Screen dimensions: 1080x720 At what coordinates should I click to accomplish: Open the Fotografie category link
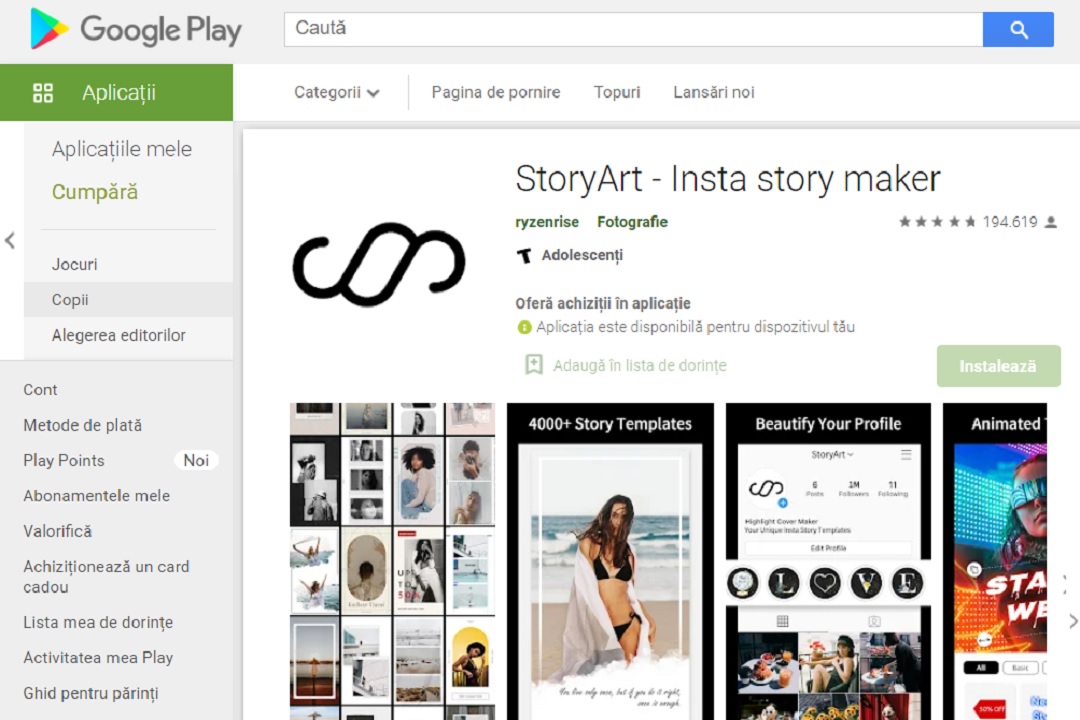(632, 222)
